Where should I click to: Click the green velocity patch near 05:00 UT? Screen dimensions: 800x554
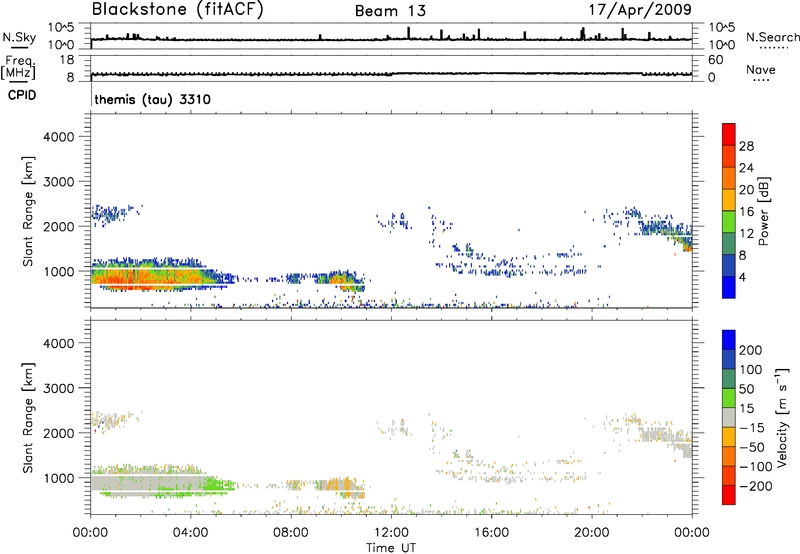pyautogui.click(x=218, y=485)
